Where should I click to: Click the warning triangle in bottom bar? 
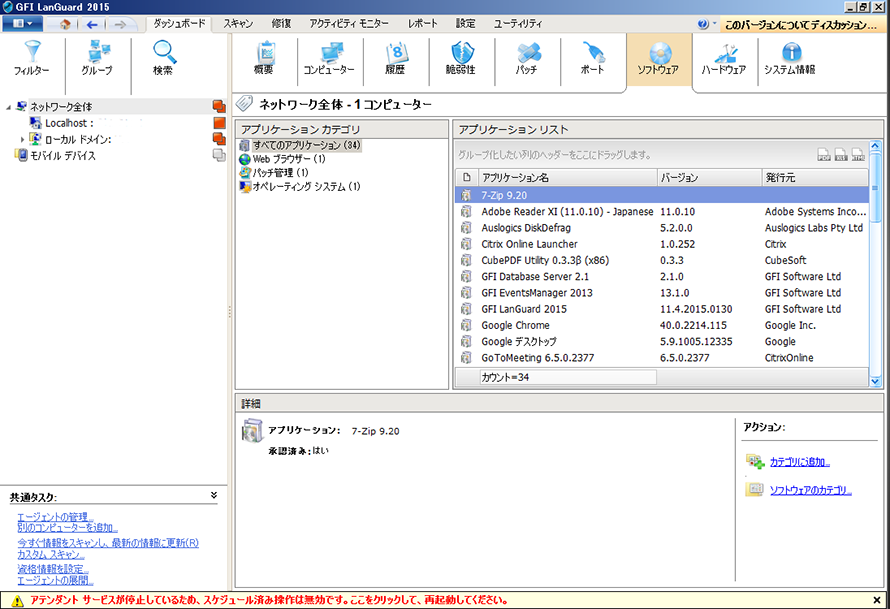pos(17,600)
